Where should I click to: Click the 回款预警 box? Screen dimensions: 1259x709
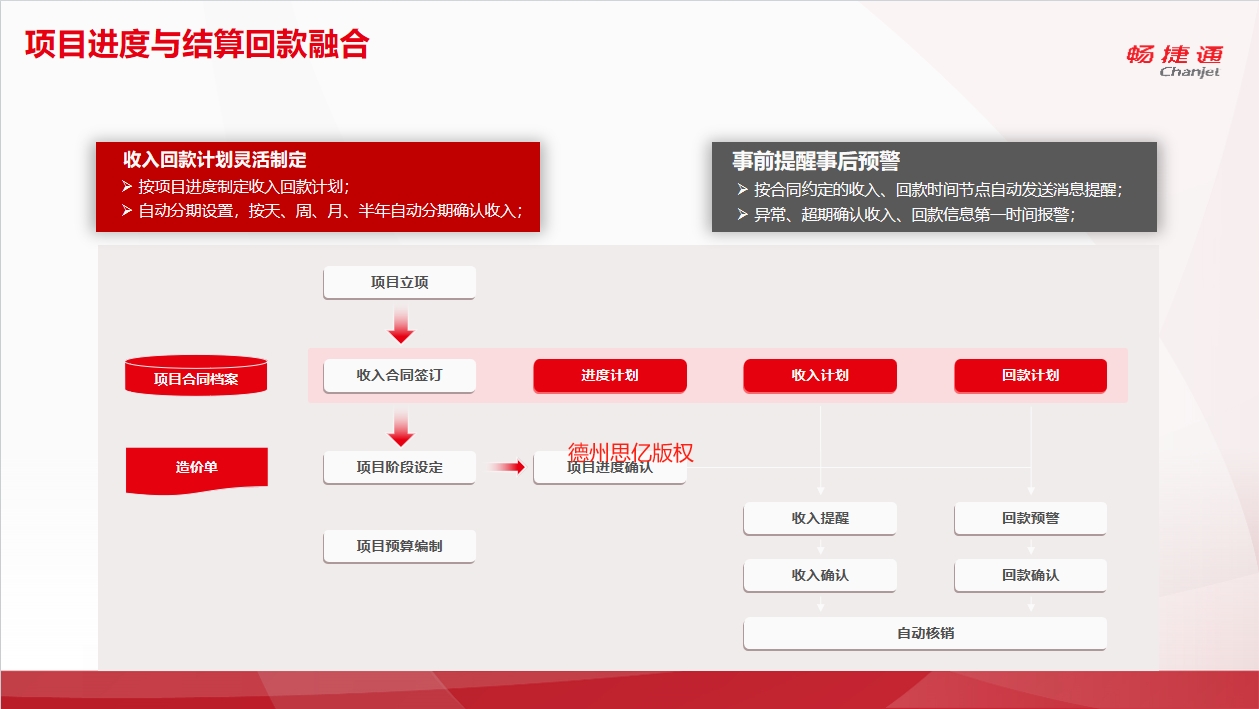point(1031,519)
